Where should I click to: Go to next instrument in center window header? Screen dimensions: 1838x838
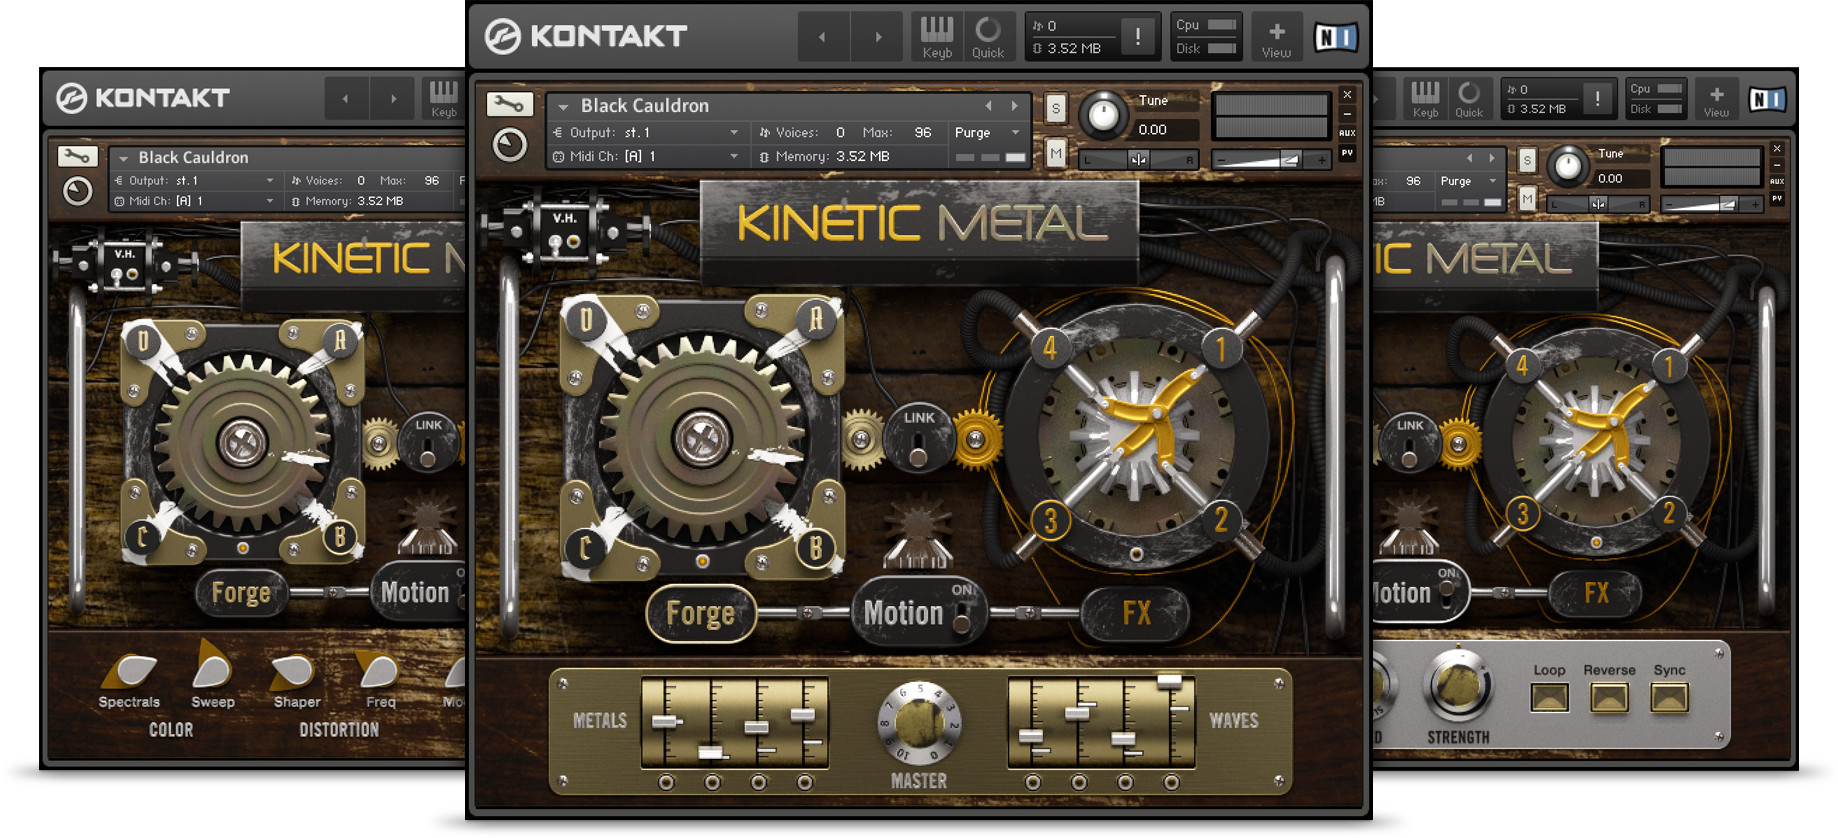[x=878, y=37]
